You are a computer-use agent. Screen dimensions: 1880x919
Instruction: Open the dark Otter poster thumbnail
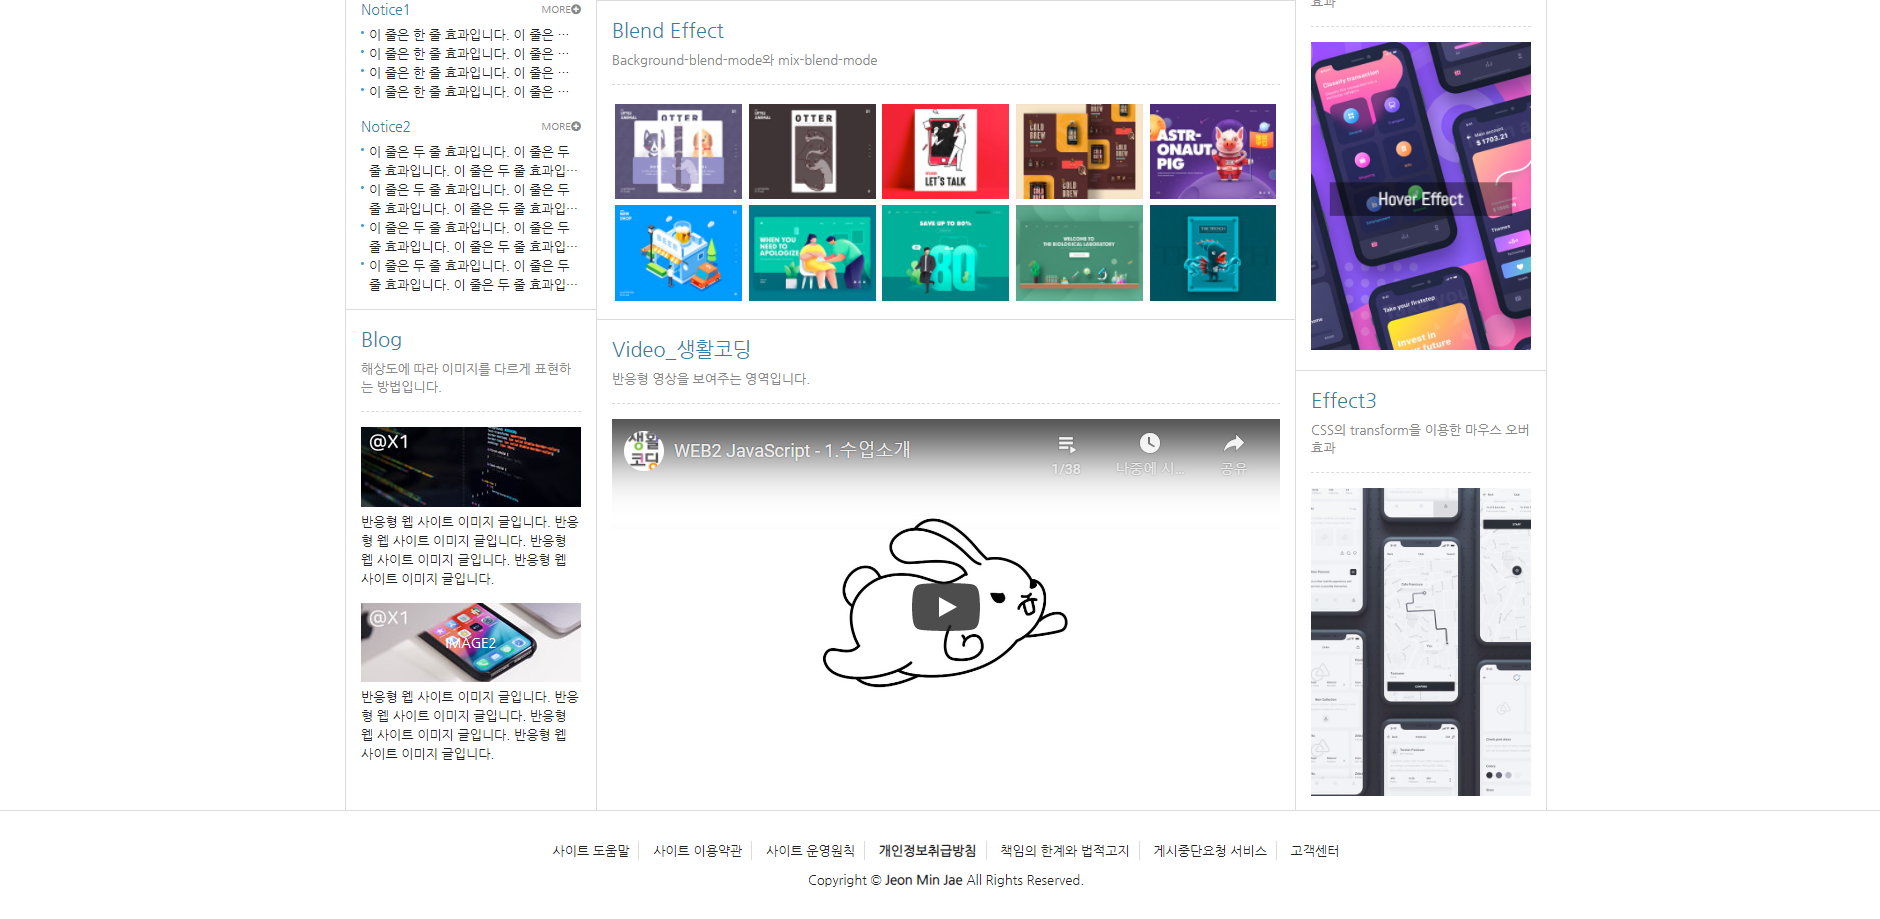[x=812, y=152]
